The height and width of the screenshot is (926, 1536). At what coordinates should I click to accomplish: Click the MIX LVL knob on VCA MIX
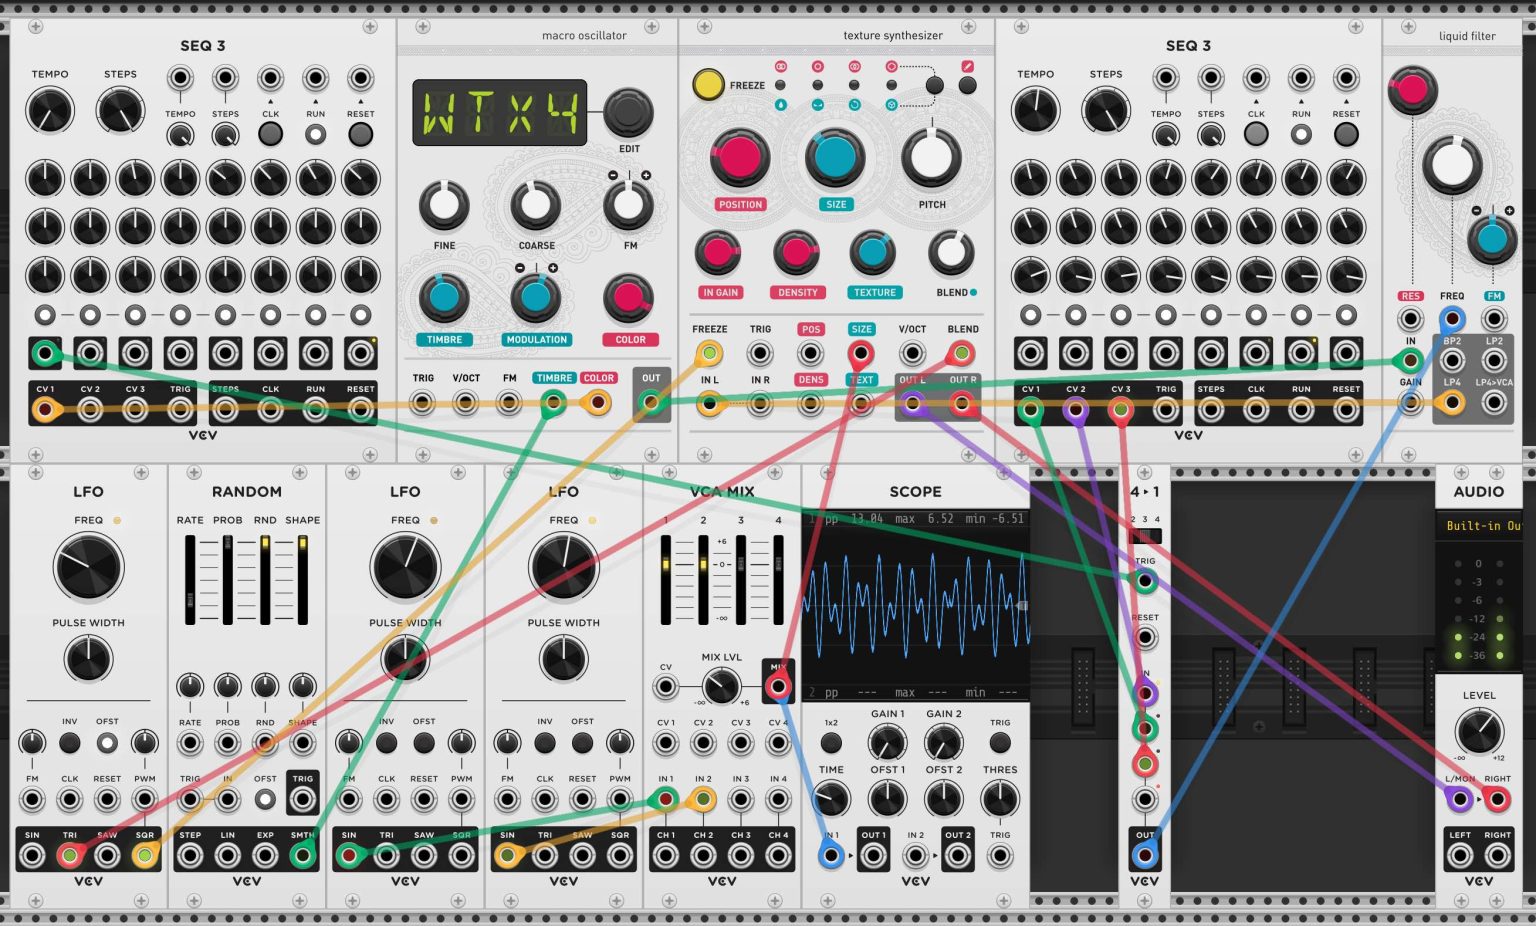tap(721, 687)
